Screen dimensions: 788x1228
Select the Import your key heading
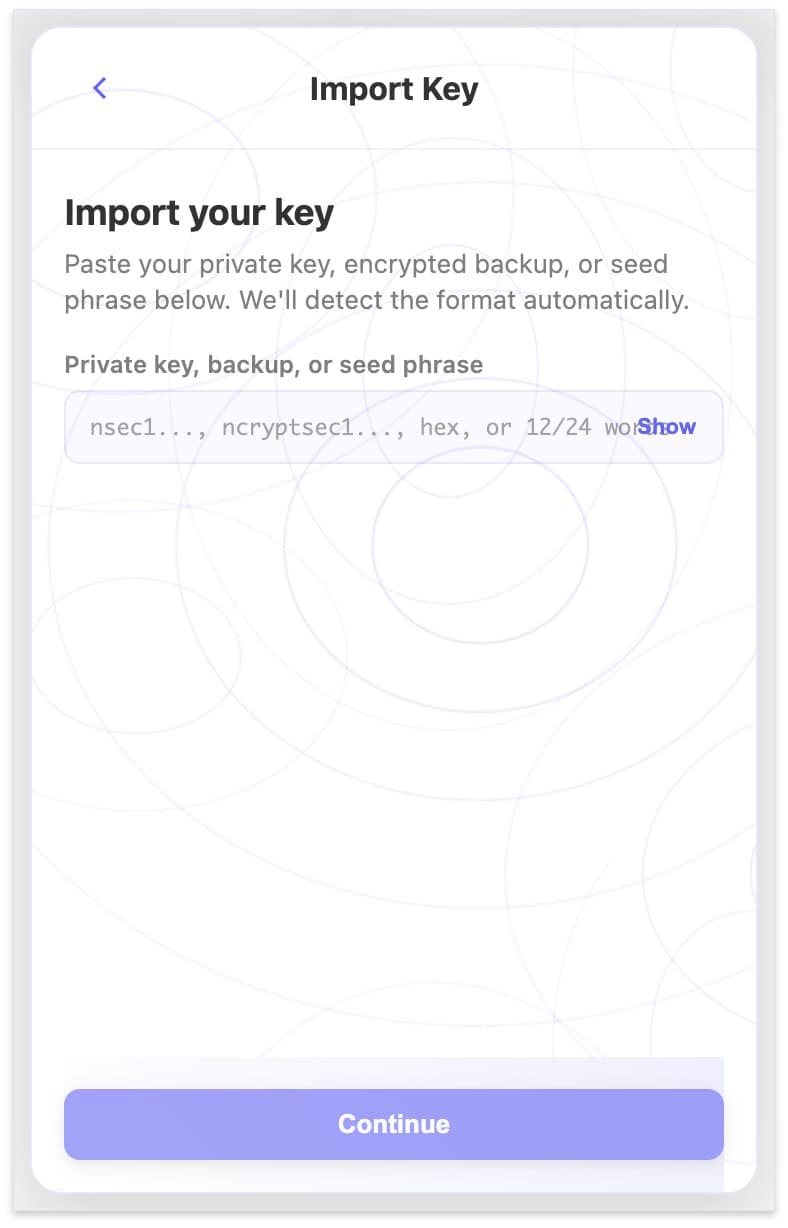pyautogui.click(x=198, y=212)
